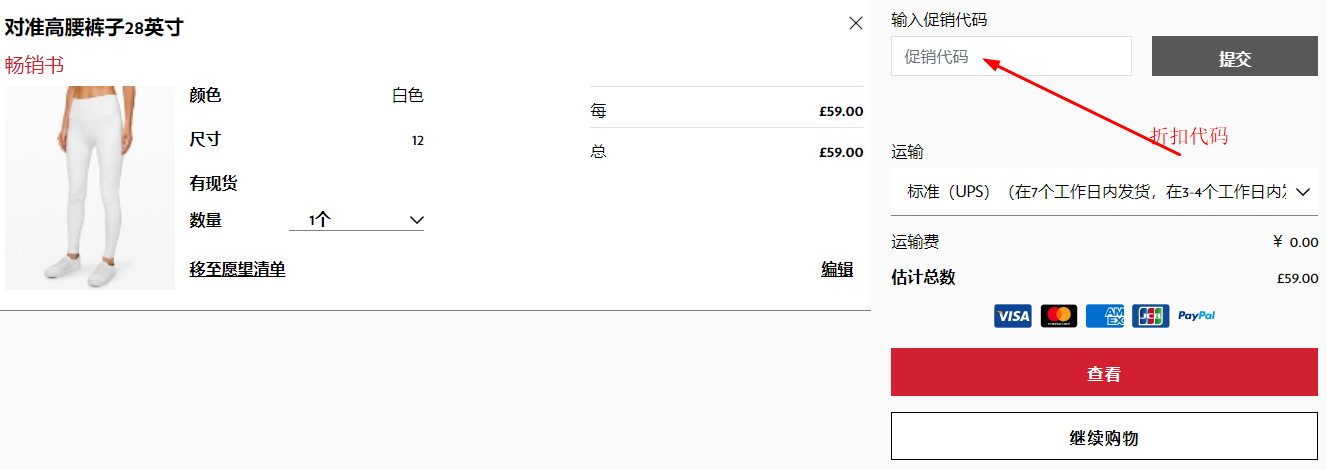Click the 折扣代码 annotation text
Screen dimensions: 1327x470
(x=1188, y=136)
